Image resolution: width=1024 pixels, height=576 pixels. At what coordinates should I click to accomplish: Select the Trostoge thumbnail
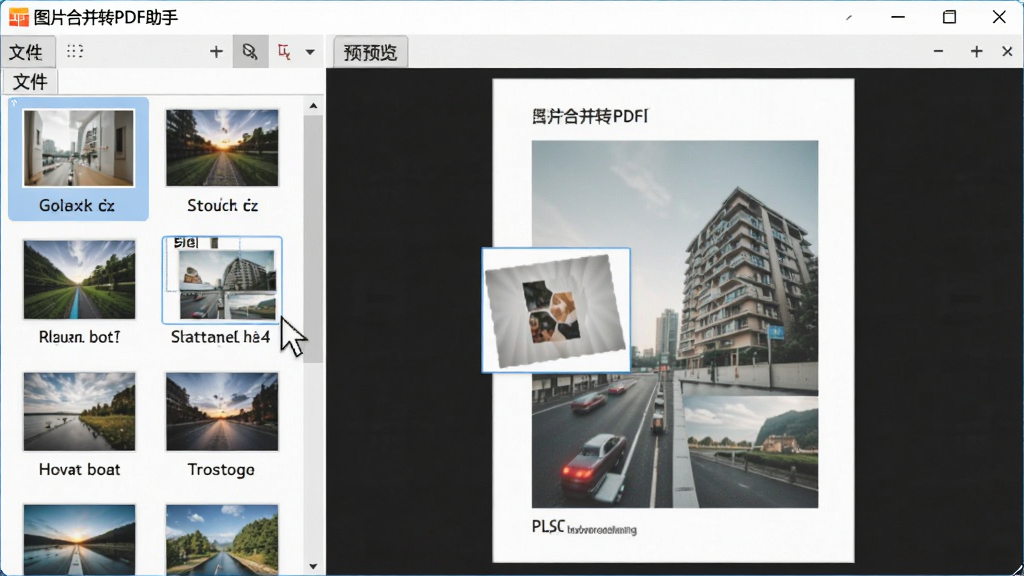pos(222,411)
